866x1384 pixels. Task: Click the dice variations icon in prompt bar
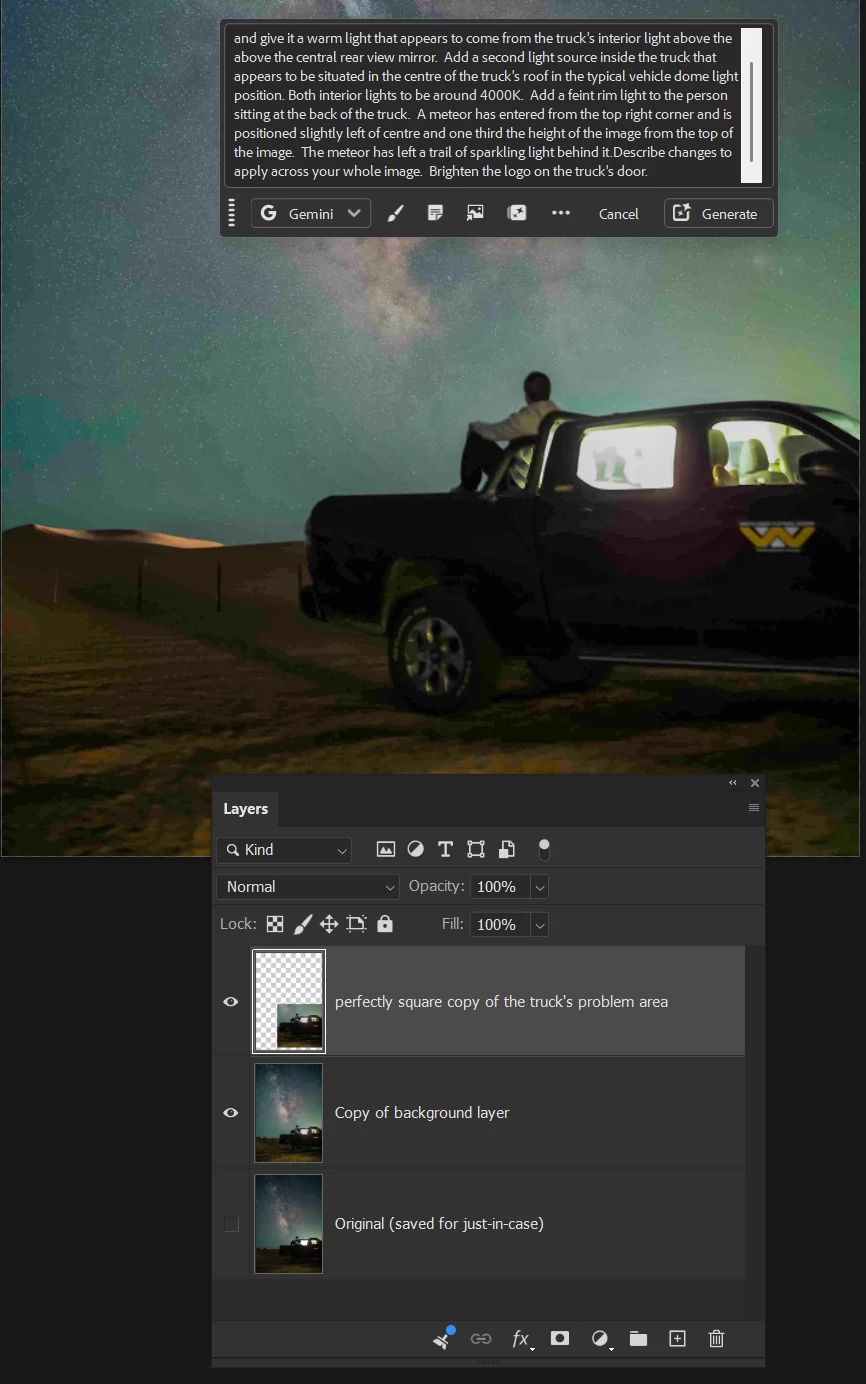(517, 213)
